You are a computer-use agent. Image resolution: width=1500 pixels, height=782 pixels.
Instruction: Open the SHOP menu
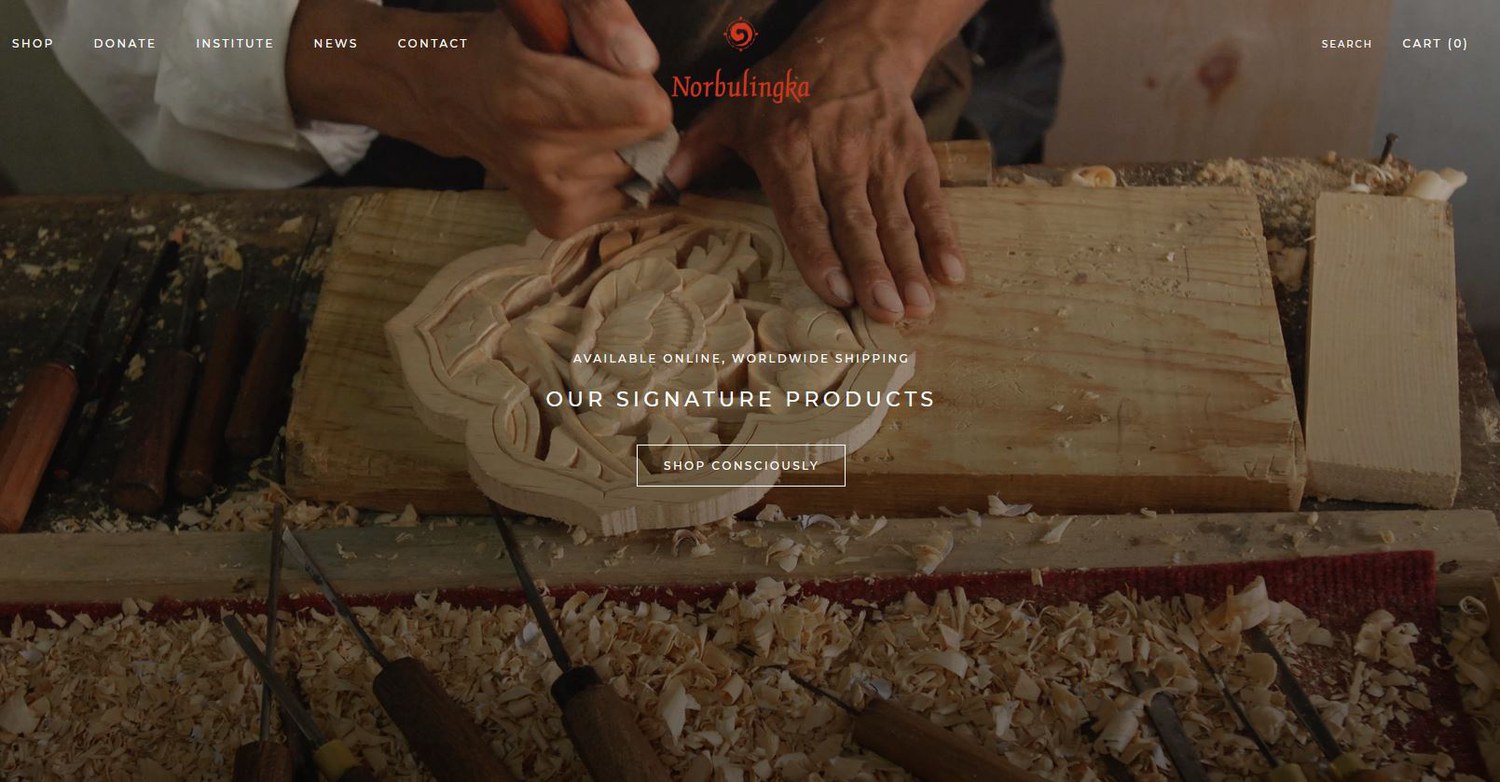[33, 44]
